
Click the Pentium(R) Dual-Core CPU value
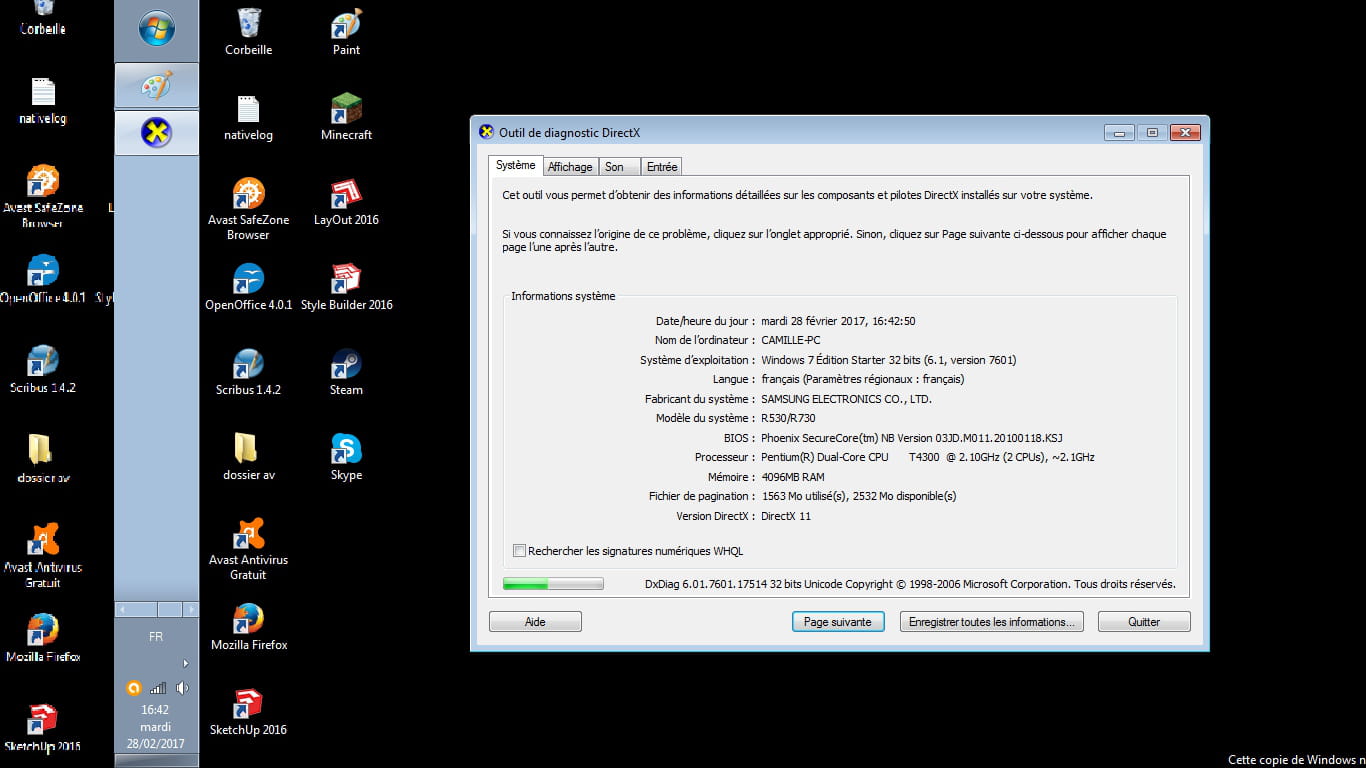click(928, 458)
